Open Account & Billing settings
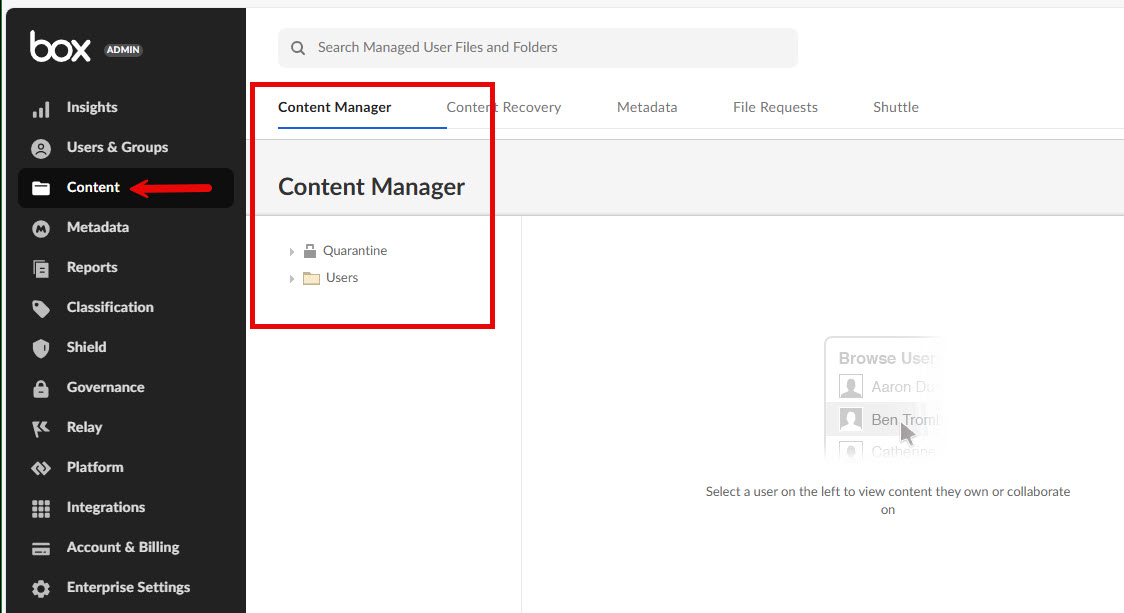The width and height of the screenshot is (1124, 613). (x=123, y=548)
